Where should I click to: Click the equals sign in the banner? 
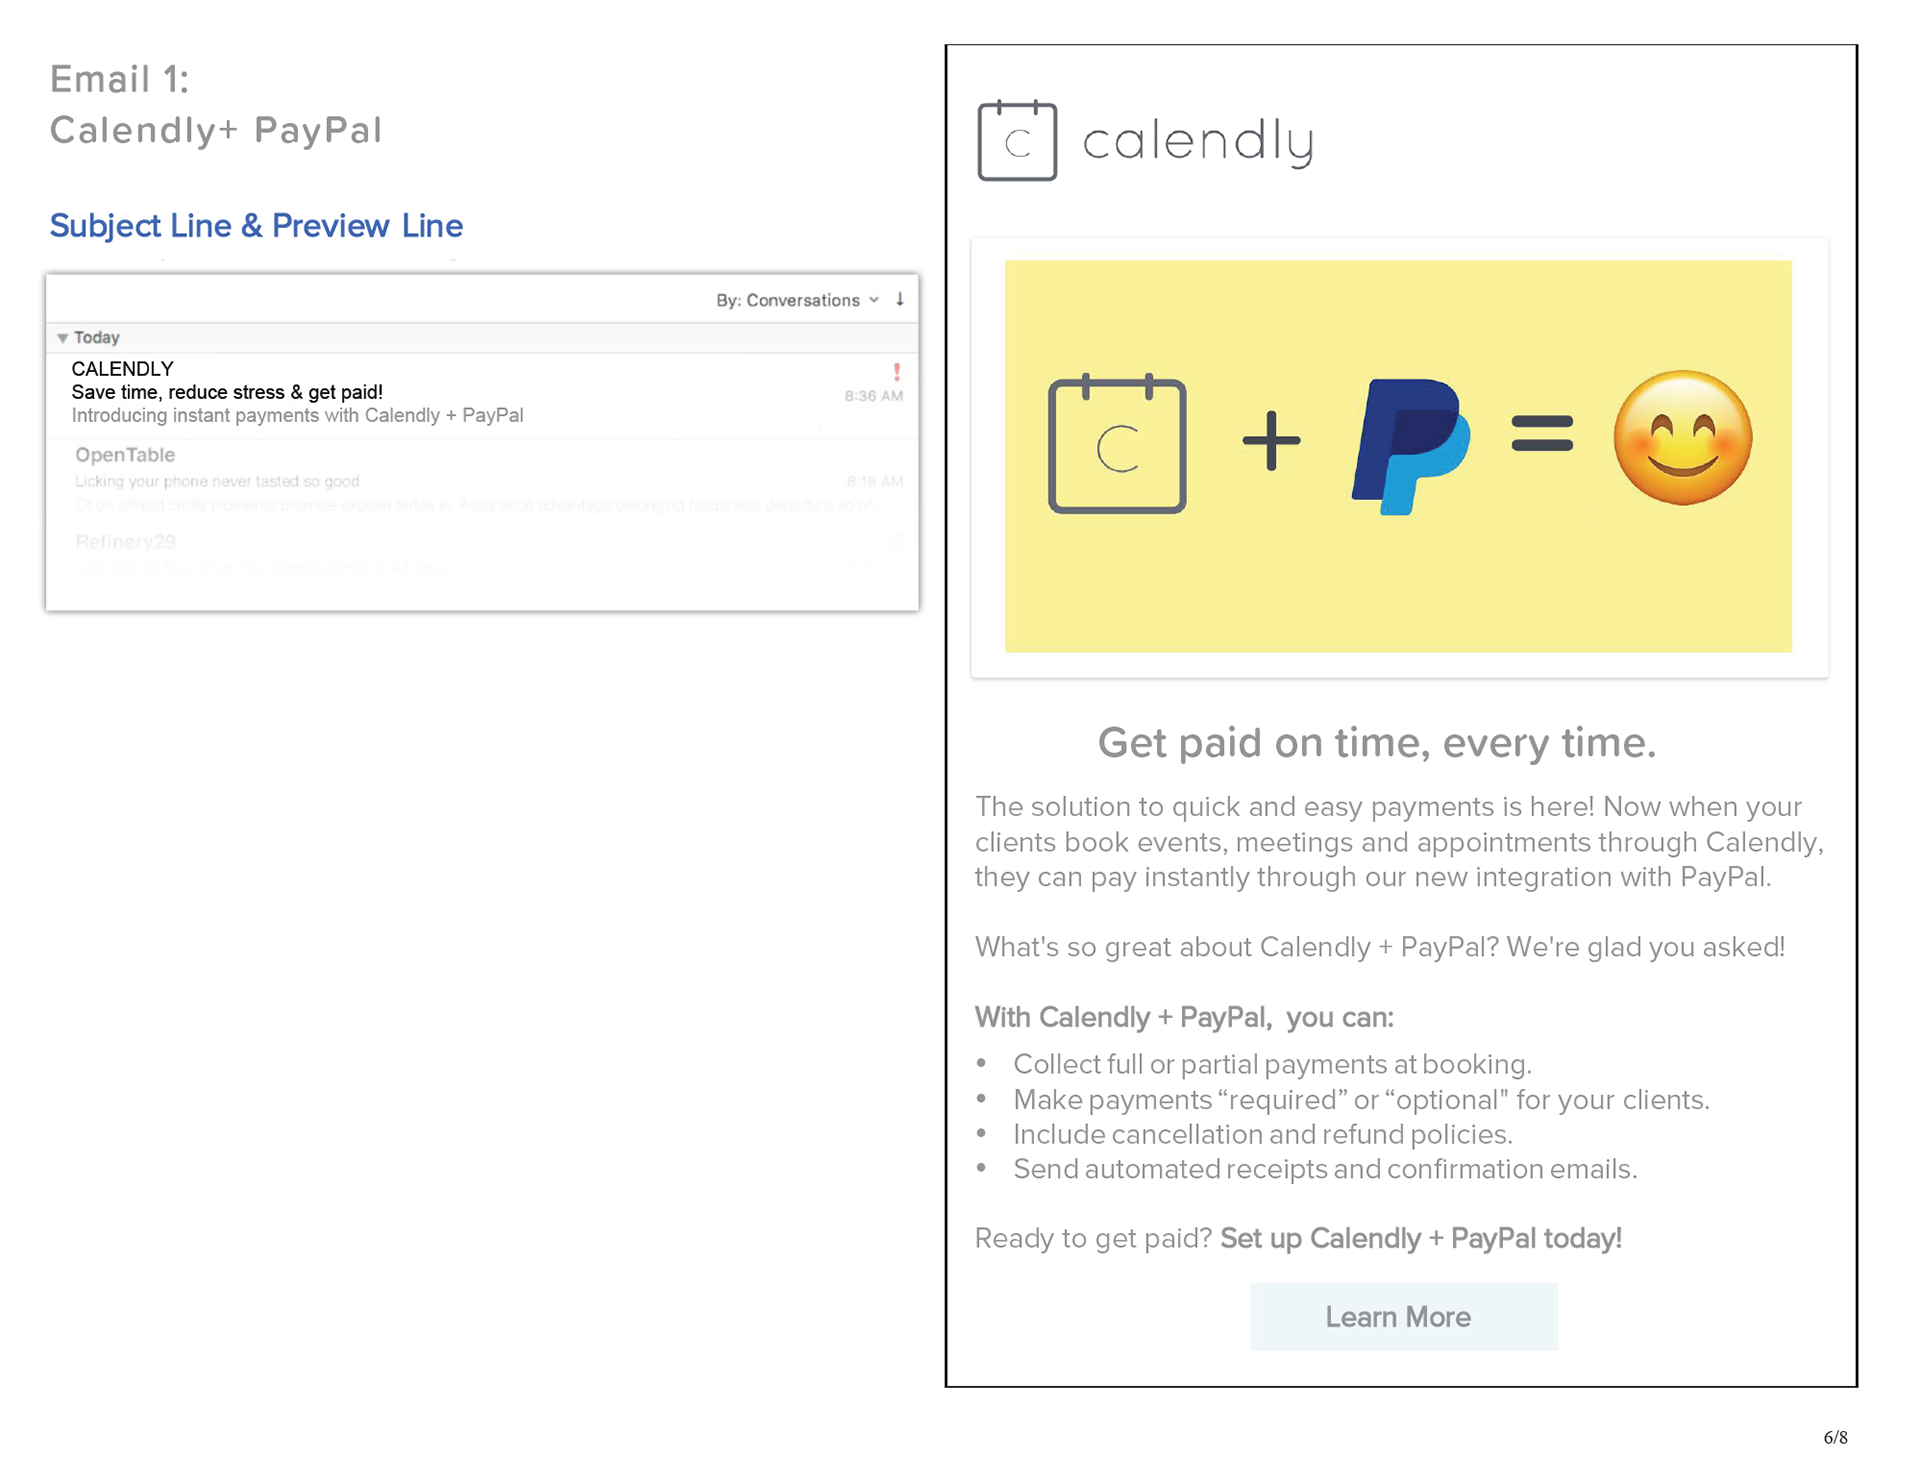pyautogui.click(x=1542, y=434)
